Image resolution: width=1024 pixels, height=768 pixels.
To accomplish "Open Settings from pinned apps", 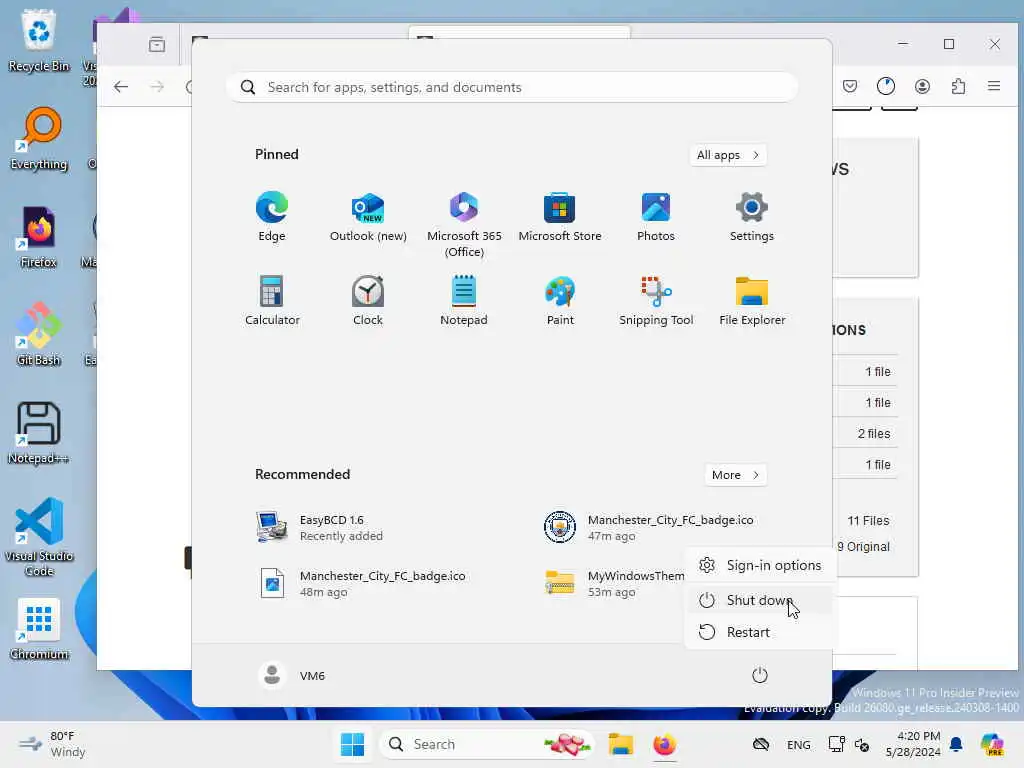I will (752, 217).
